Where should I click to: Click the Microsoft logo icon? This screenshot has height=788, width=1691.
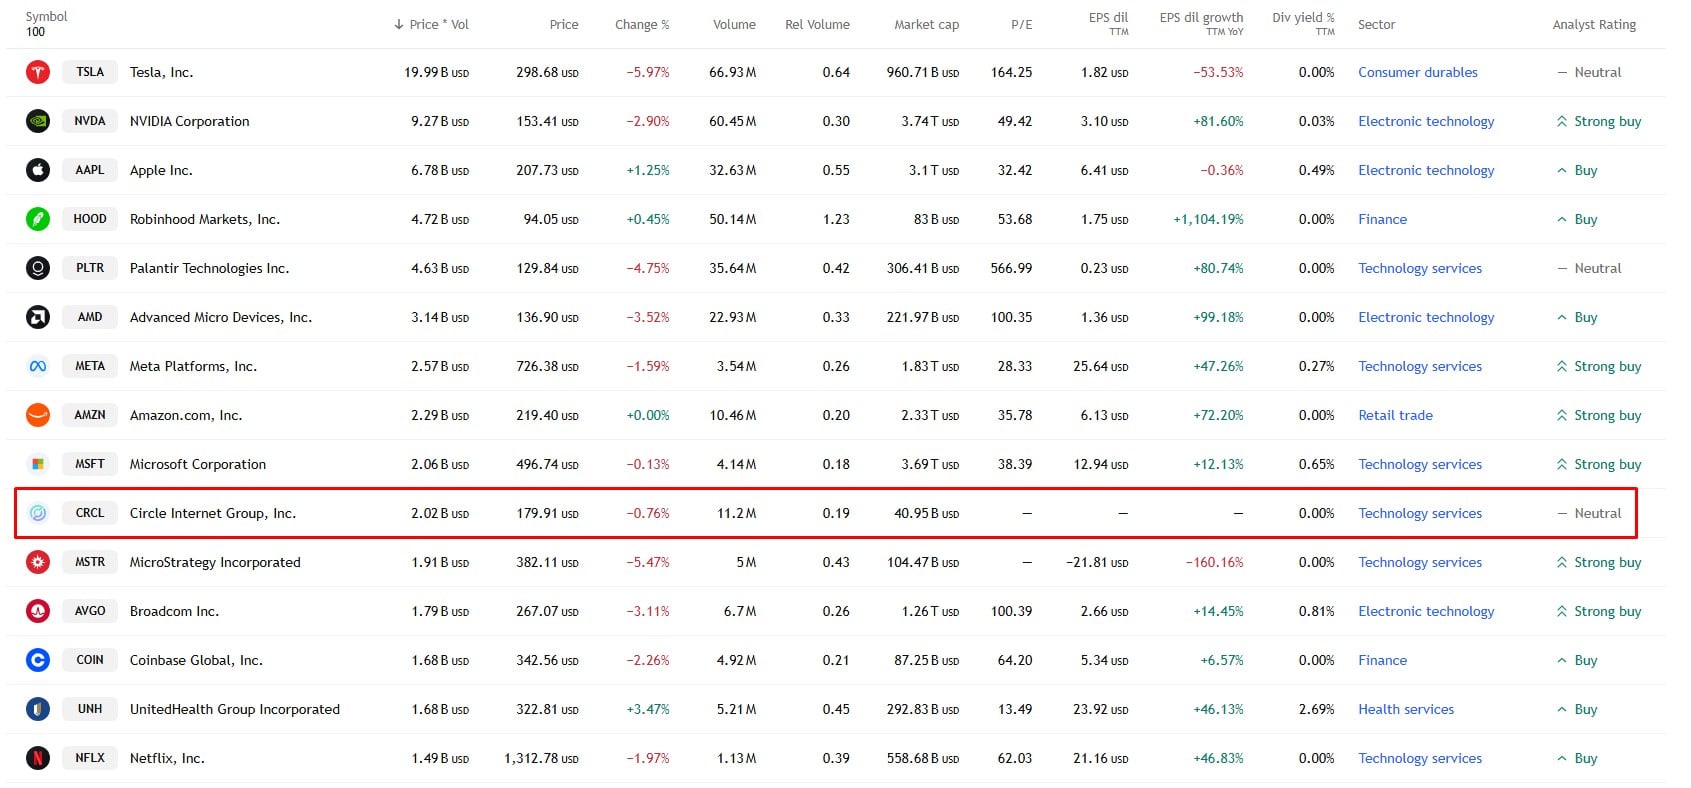coord(38,464)
